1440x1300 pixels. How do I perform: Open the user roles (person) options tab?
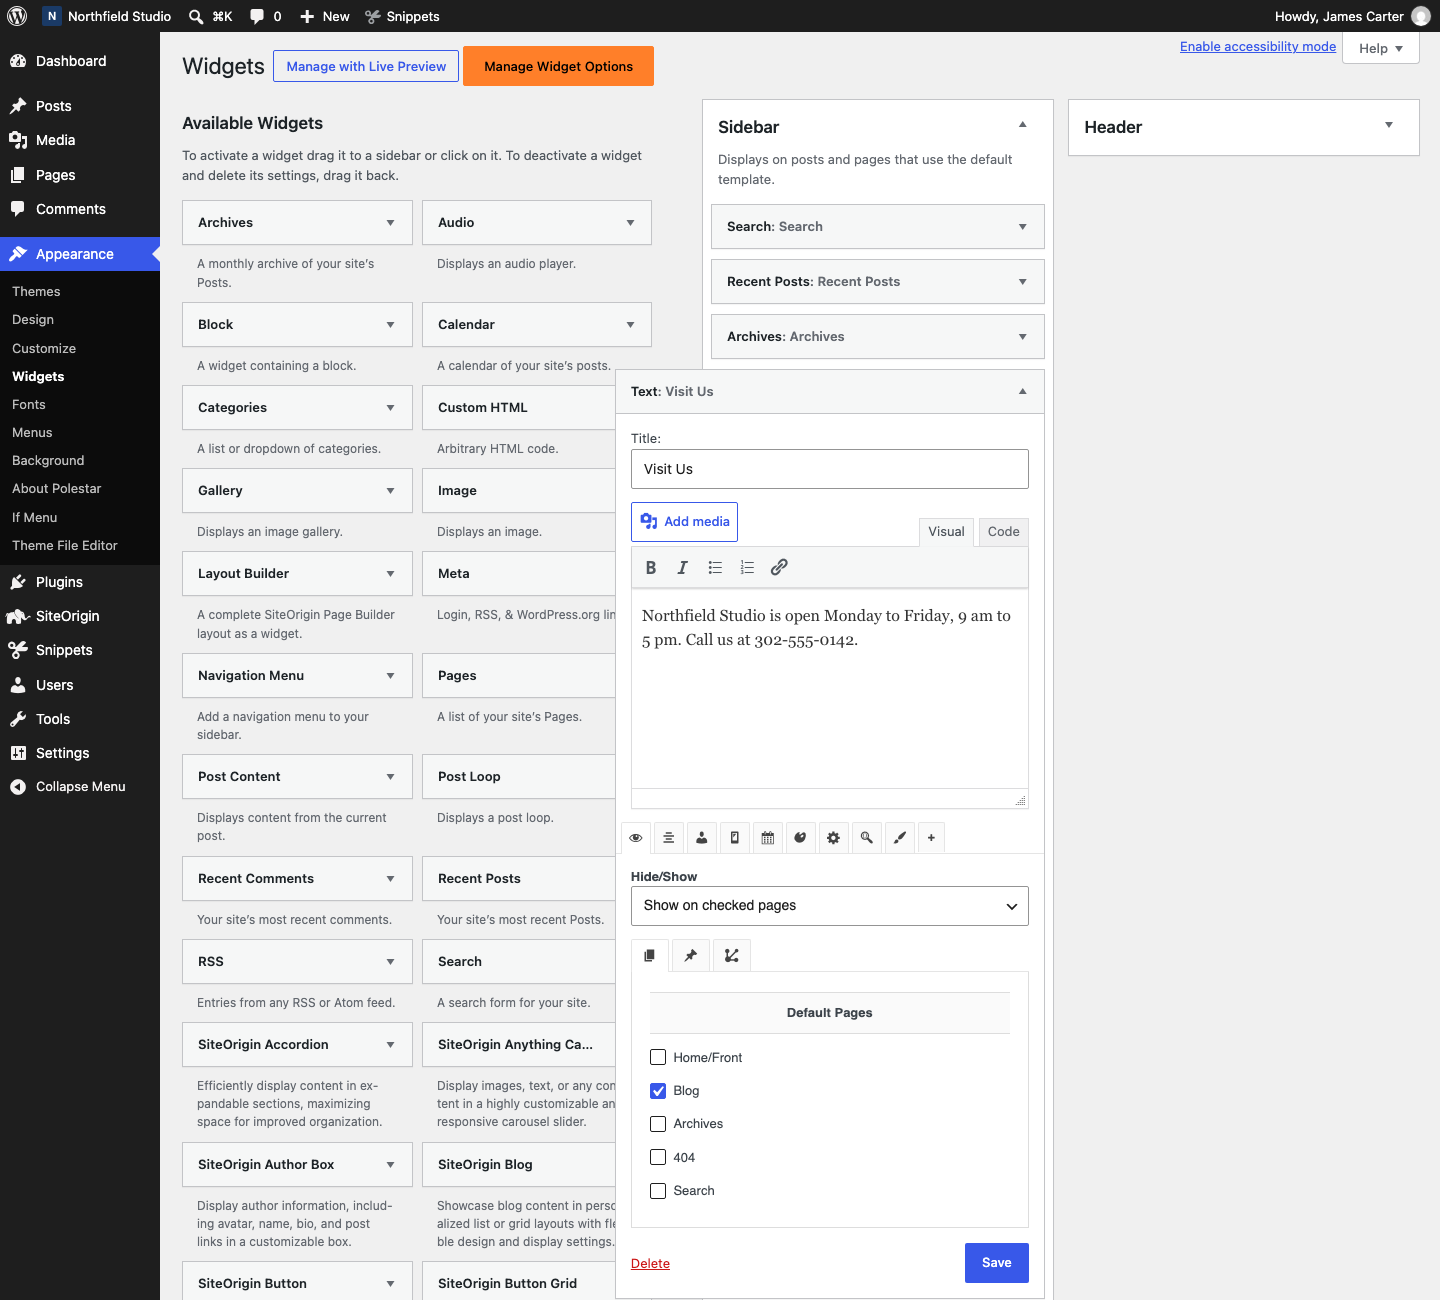[702, 838]
